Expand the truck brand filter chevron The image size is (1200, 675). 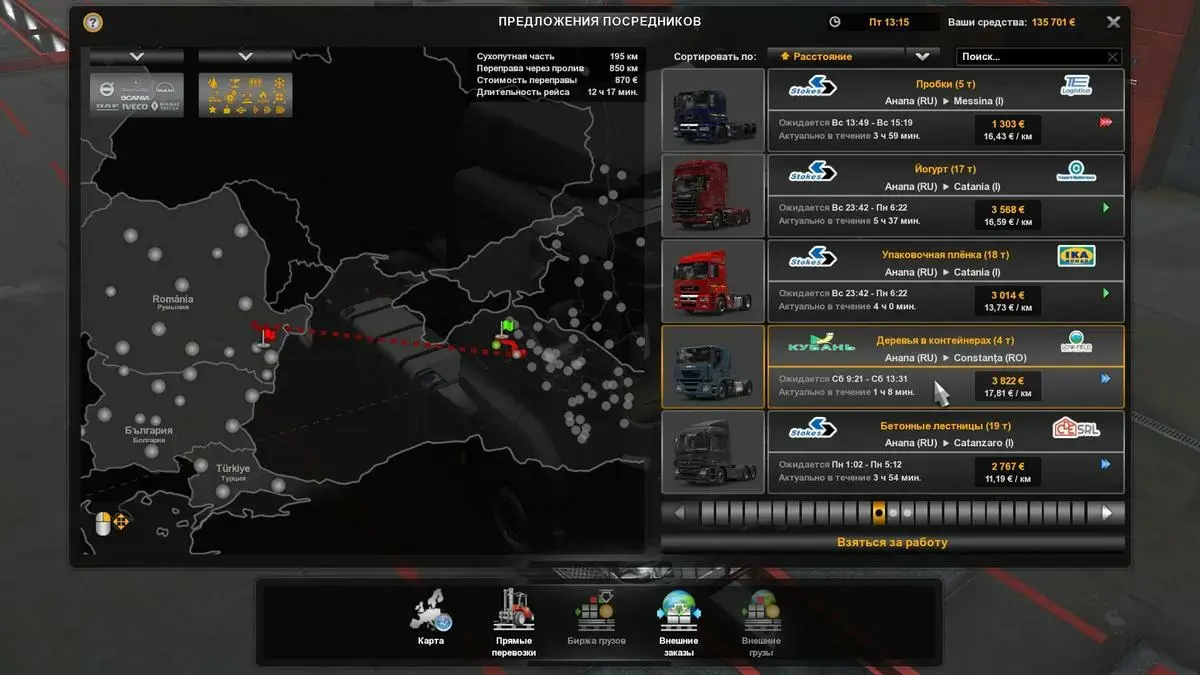pyautogui.click(x=137, y=56)
